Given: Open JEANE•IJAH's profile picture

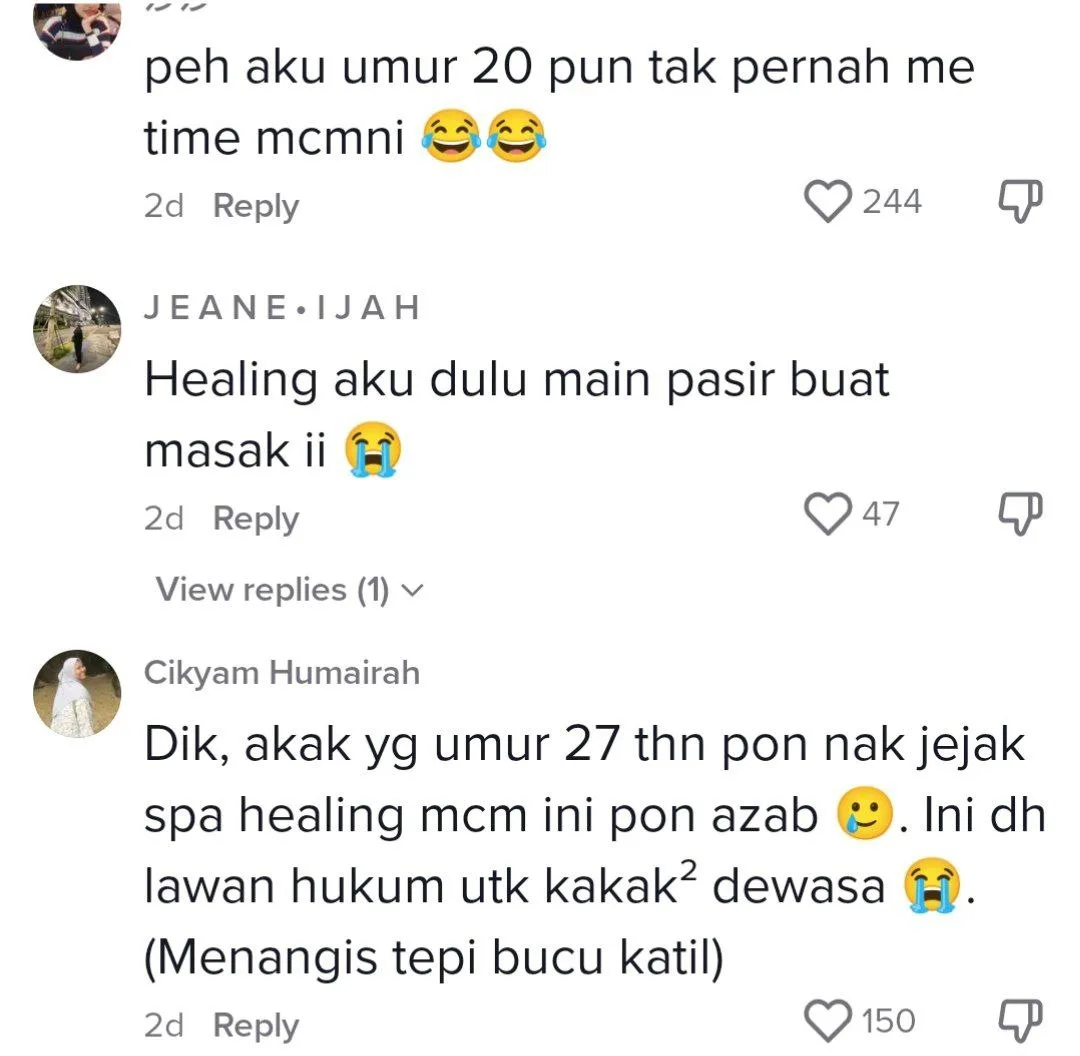Looking at the screenshot, I should [77, 329].
